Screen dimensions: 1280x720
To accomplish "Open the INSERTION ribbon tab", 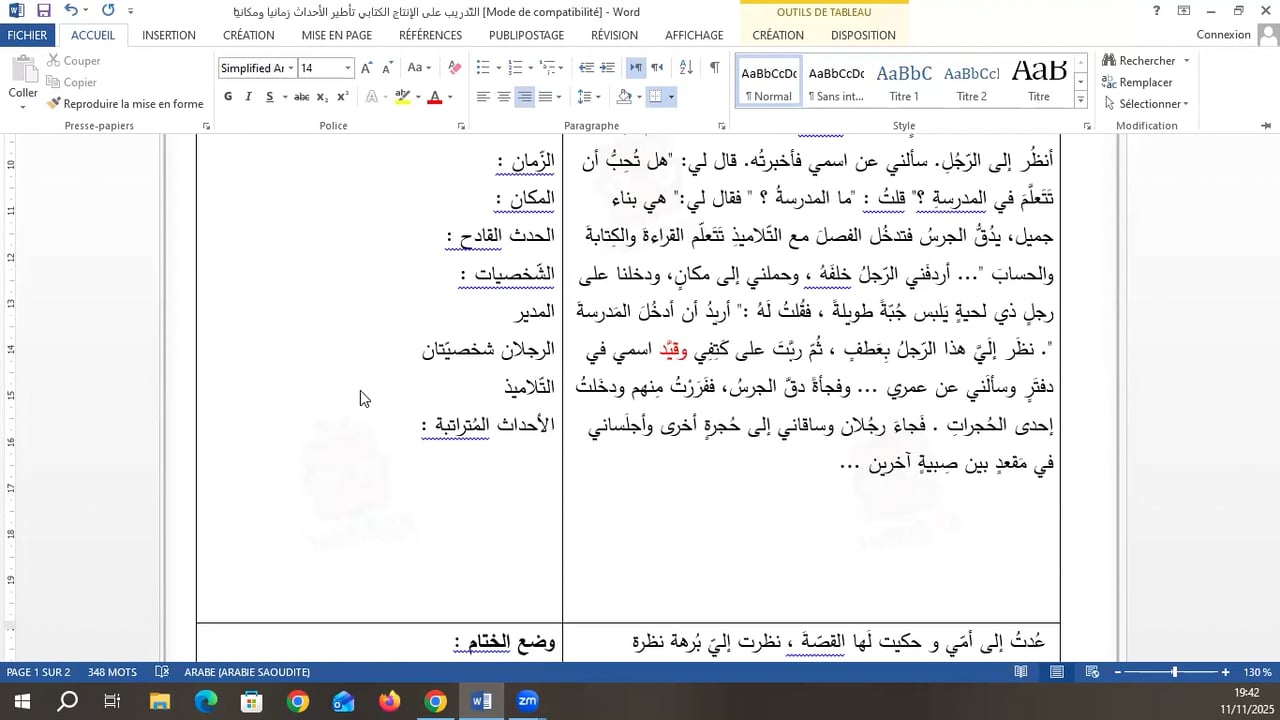I will pos(169,35).
